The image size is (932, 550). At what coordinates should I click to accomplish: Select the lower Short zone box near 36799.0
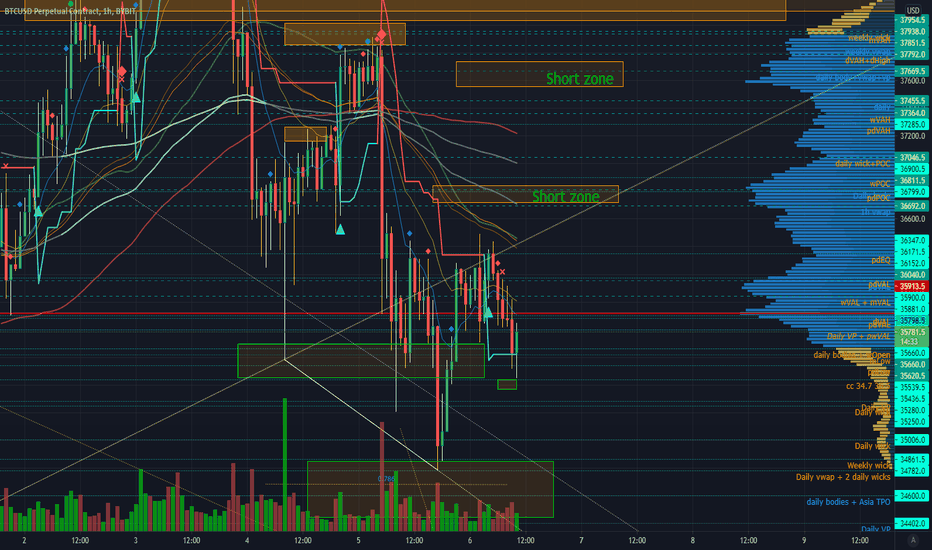525,194
